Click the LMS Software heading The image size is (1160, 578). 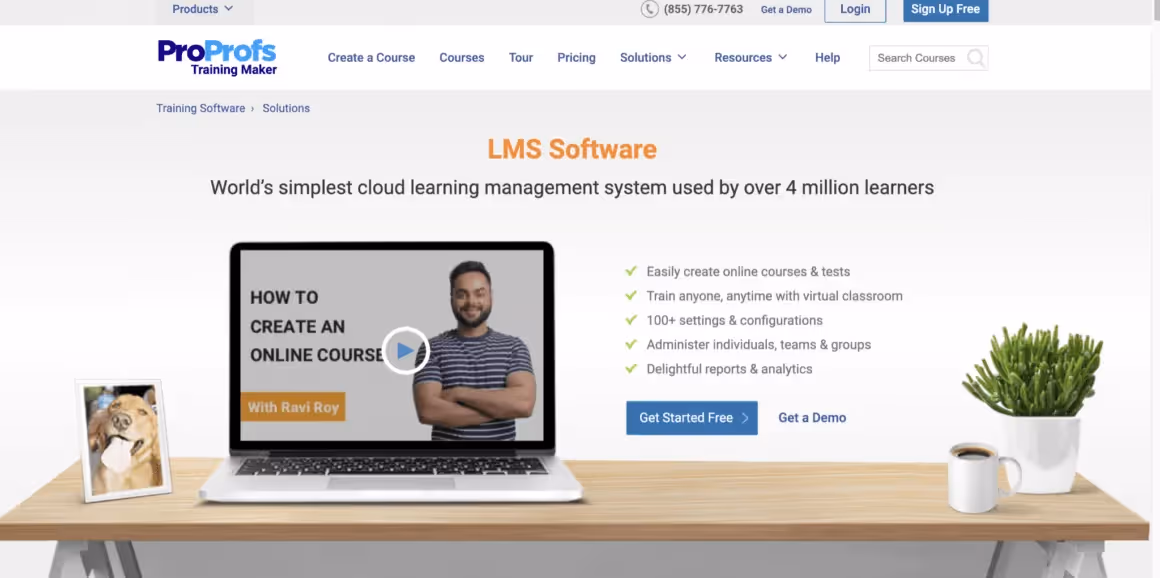click(x=572, y=149)
